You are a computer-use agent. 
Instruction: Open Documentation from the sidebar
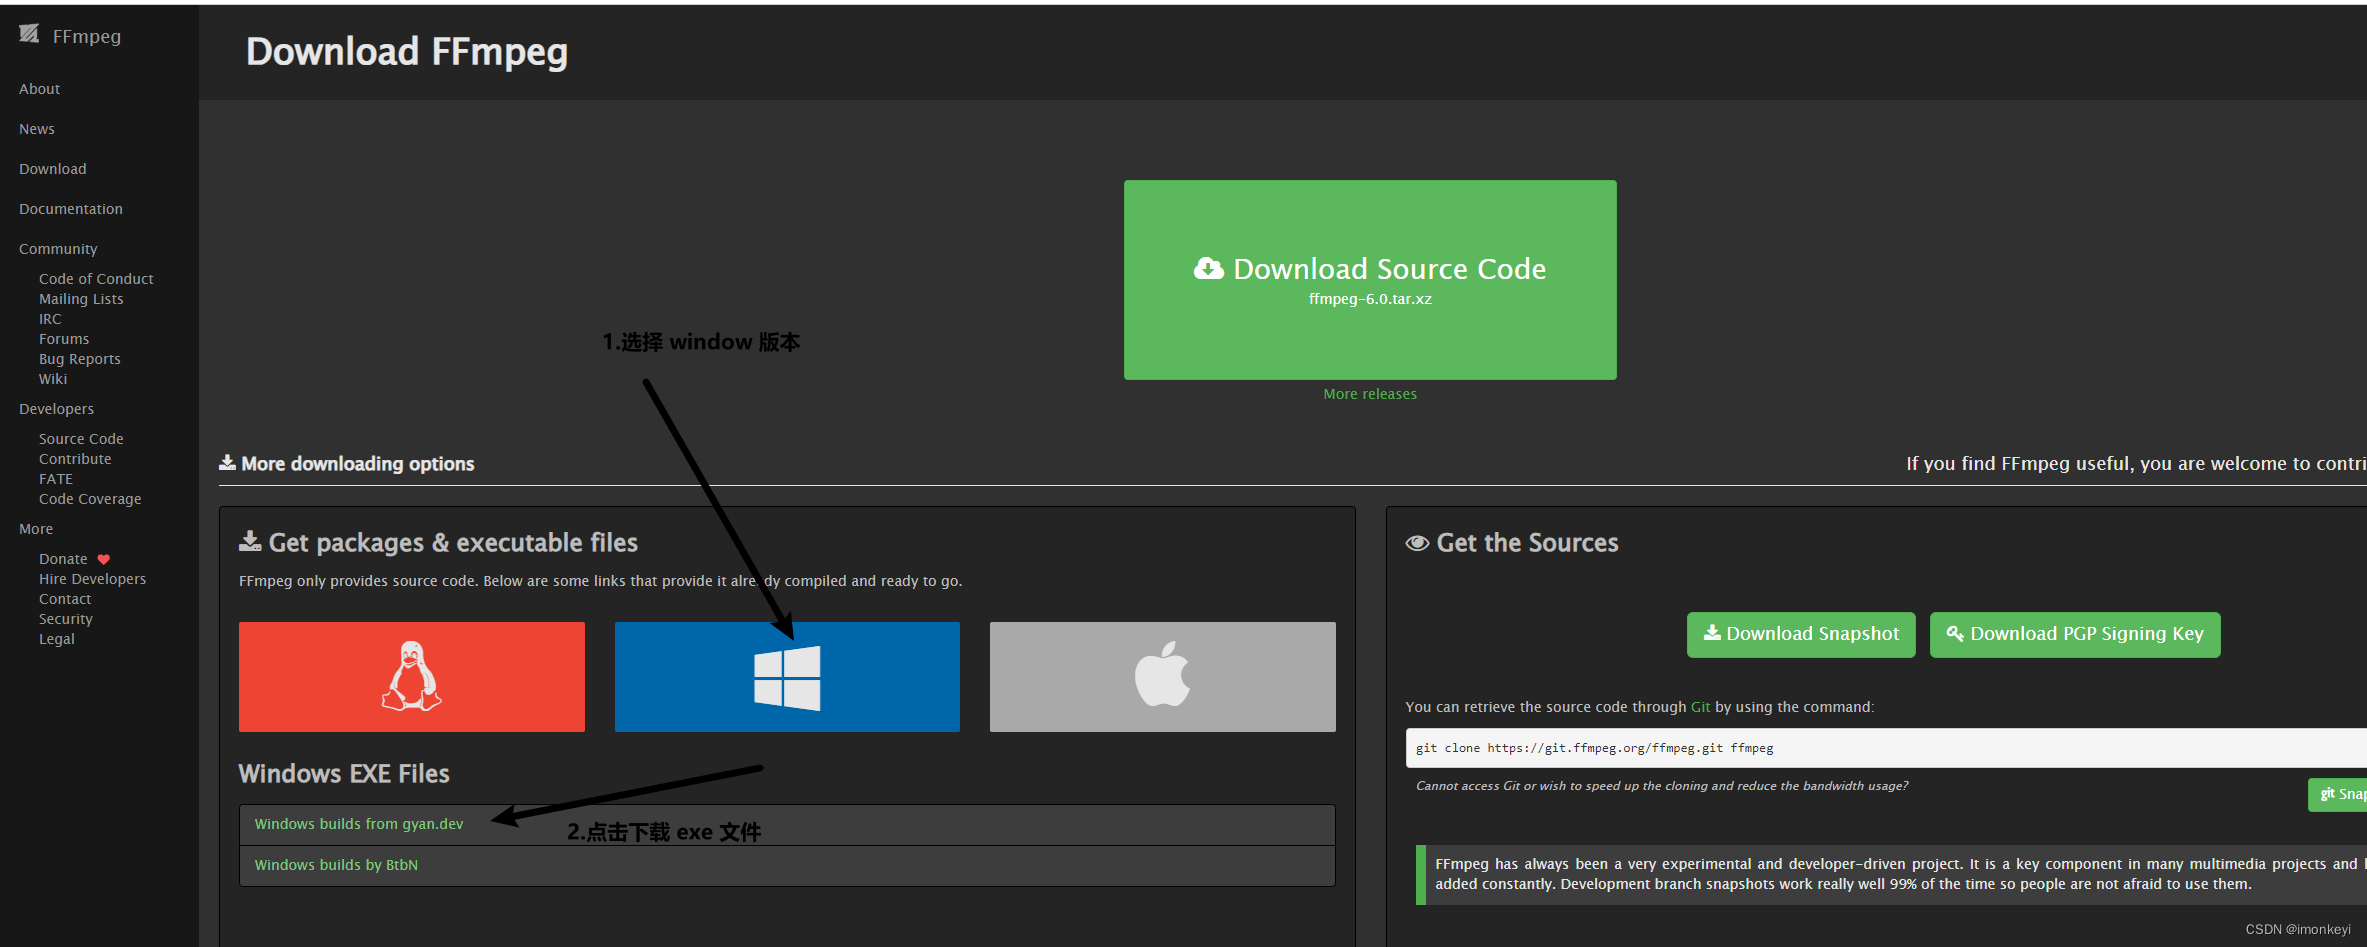coord(71,209)
